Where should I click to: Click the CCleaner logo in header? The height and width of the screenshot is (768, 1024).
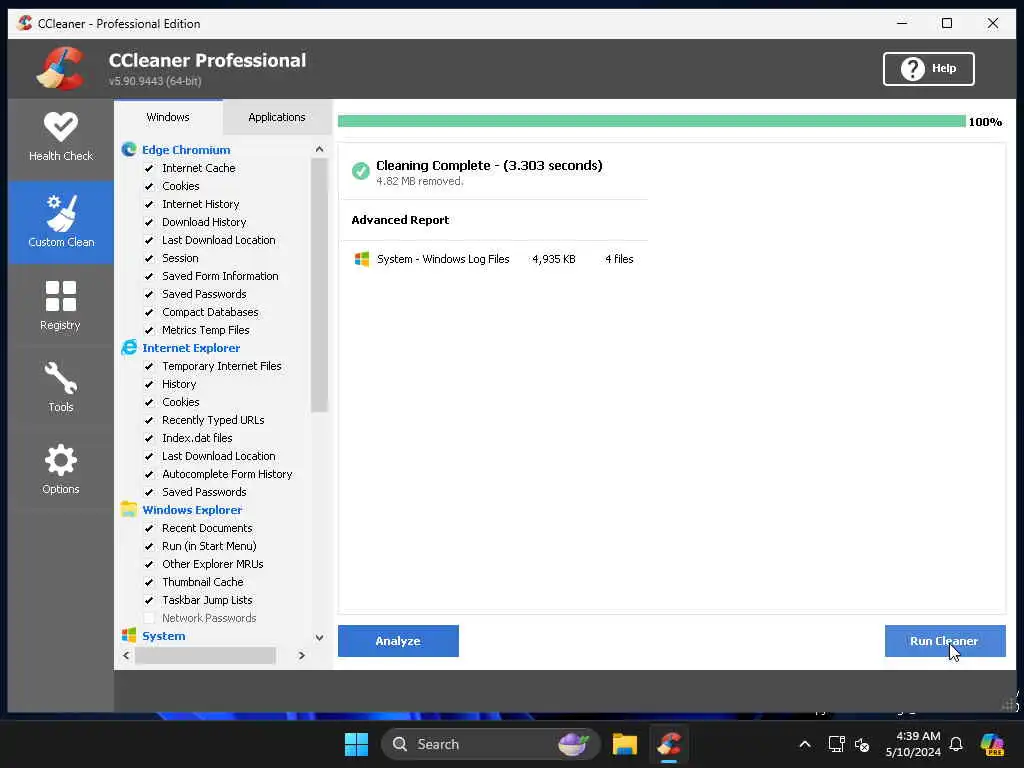click(60, 68)
